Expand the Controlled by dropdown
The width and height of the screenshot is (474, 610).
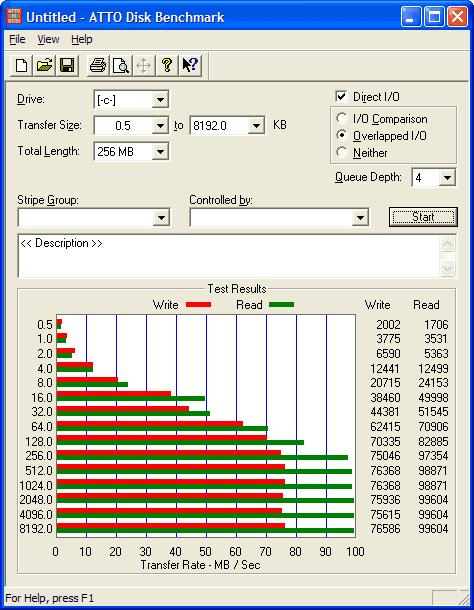pos(360,217)
